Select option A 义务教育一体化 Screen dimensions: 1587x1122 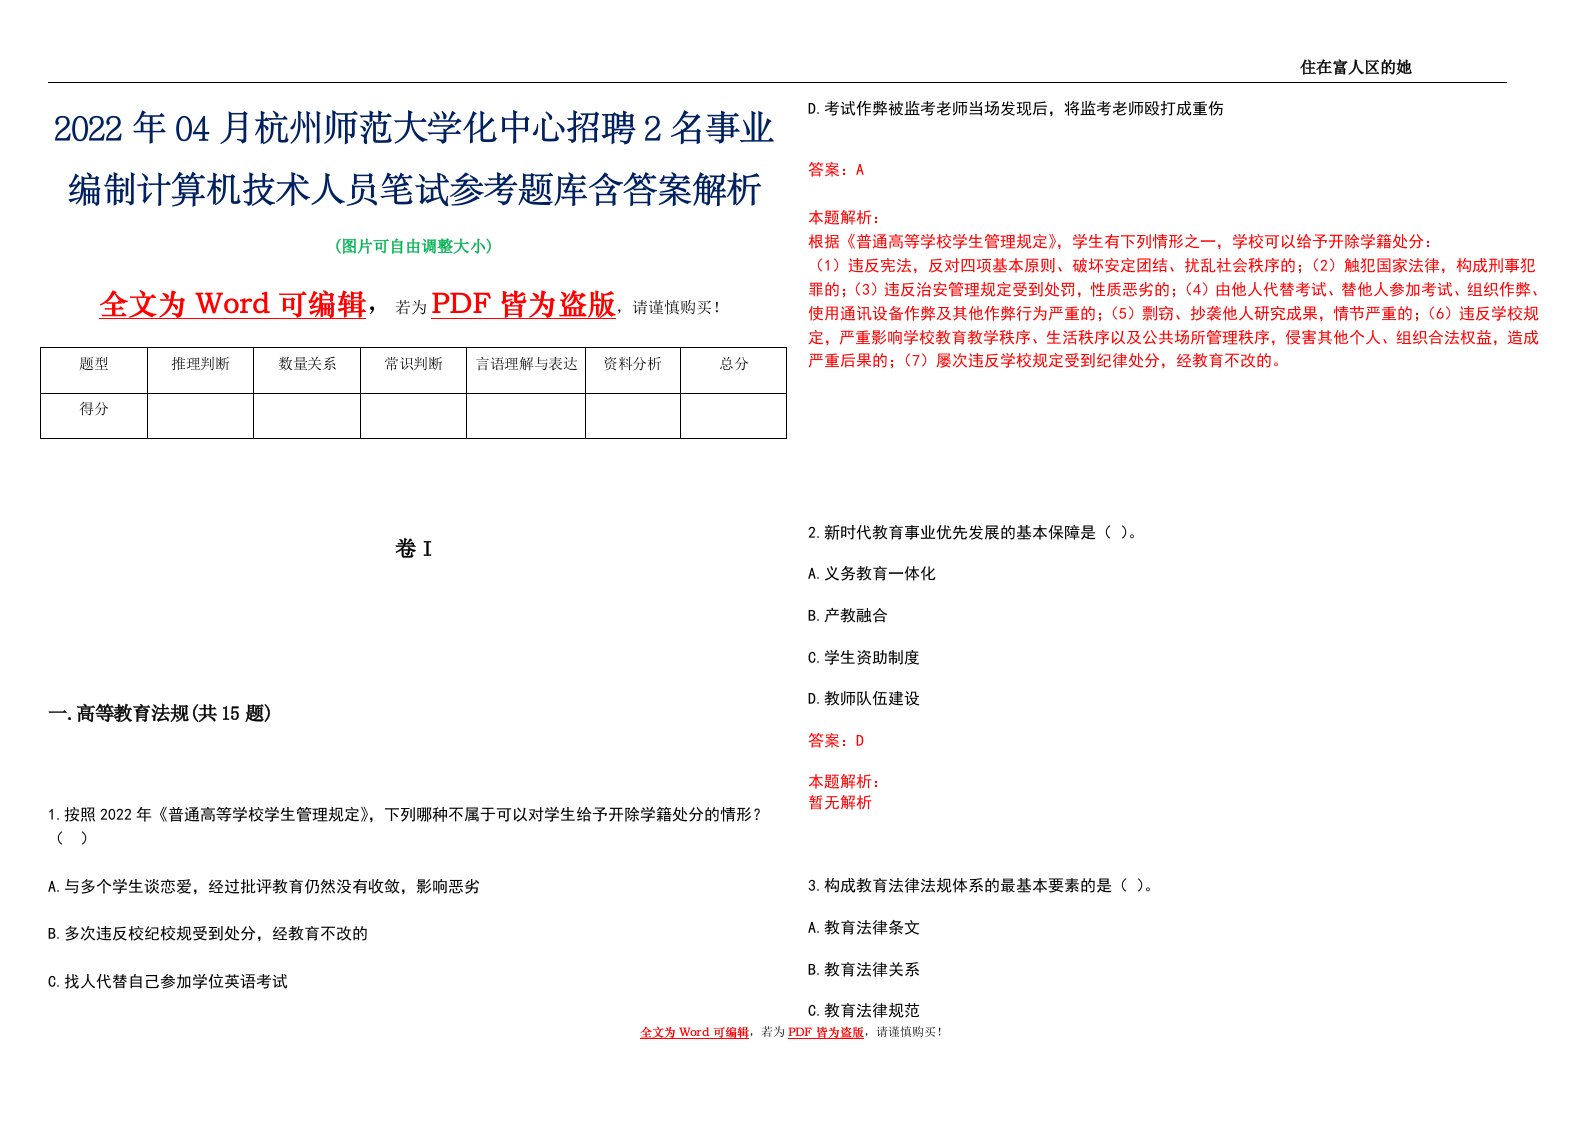[872, 574]
